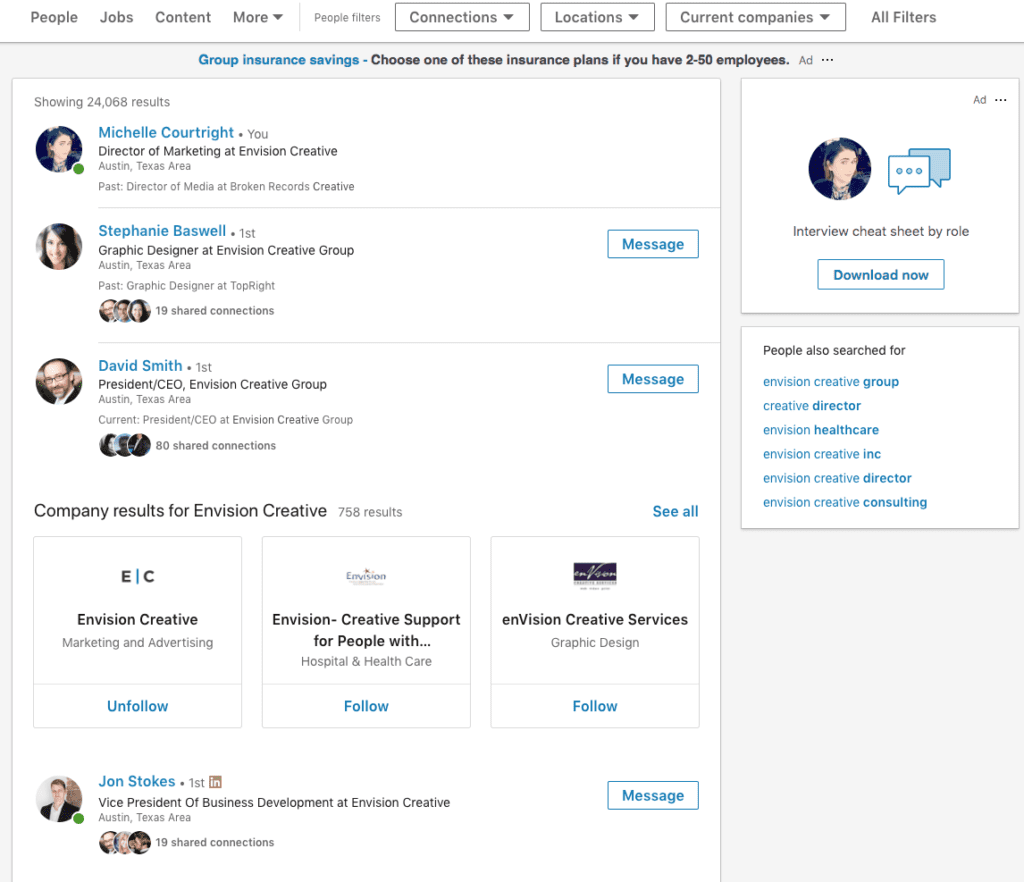Search for envision healthcare
The width and height of the screenshot is (1024, 882).
821,430
